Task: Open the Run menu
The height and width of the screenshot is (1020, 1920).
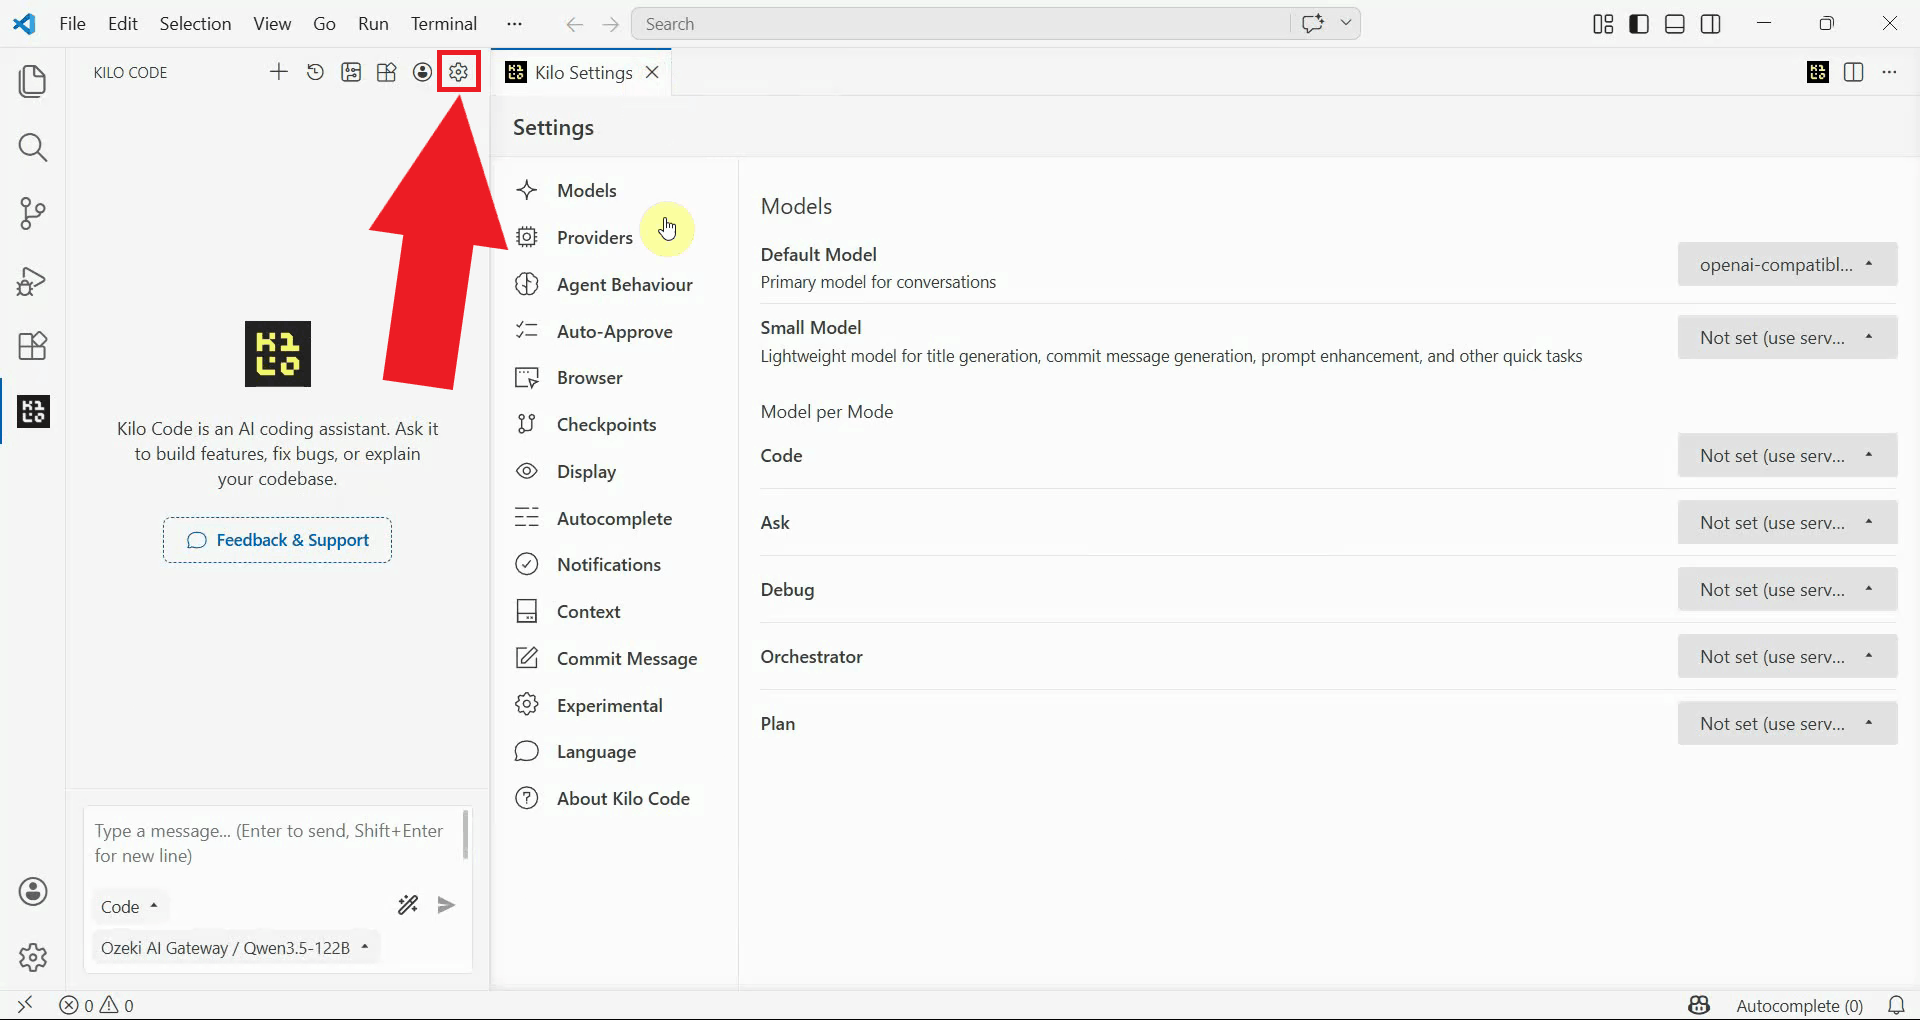Action: [373, 24]
